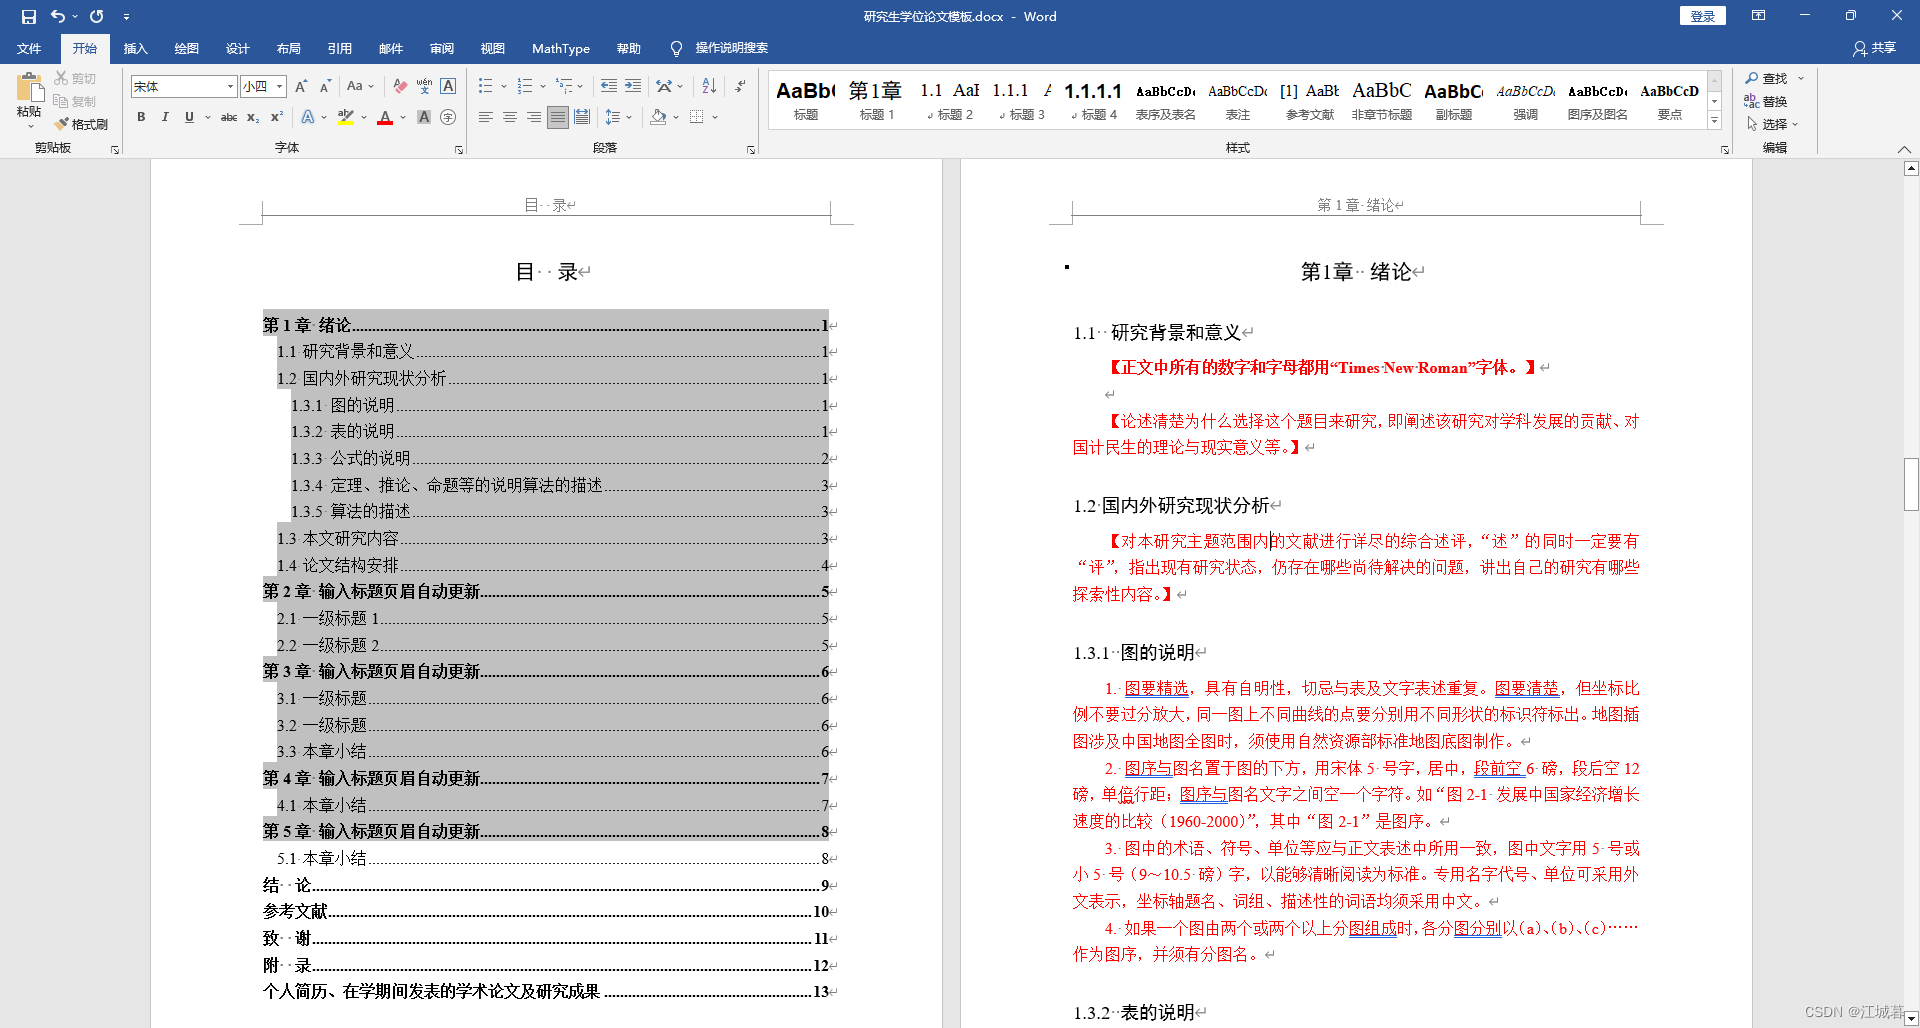Expand the styles gallery with the More arrow
Viewport: 1920px width, 1028px height.
1714,120
